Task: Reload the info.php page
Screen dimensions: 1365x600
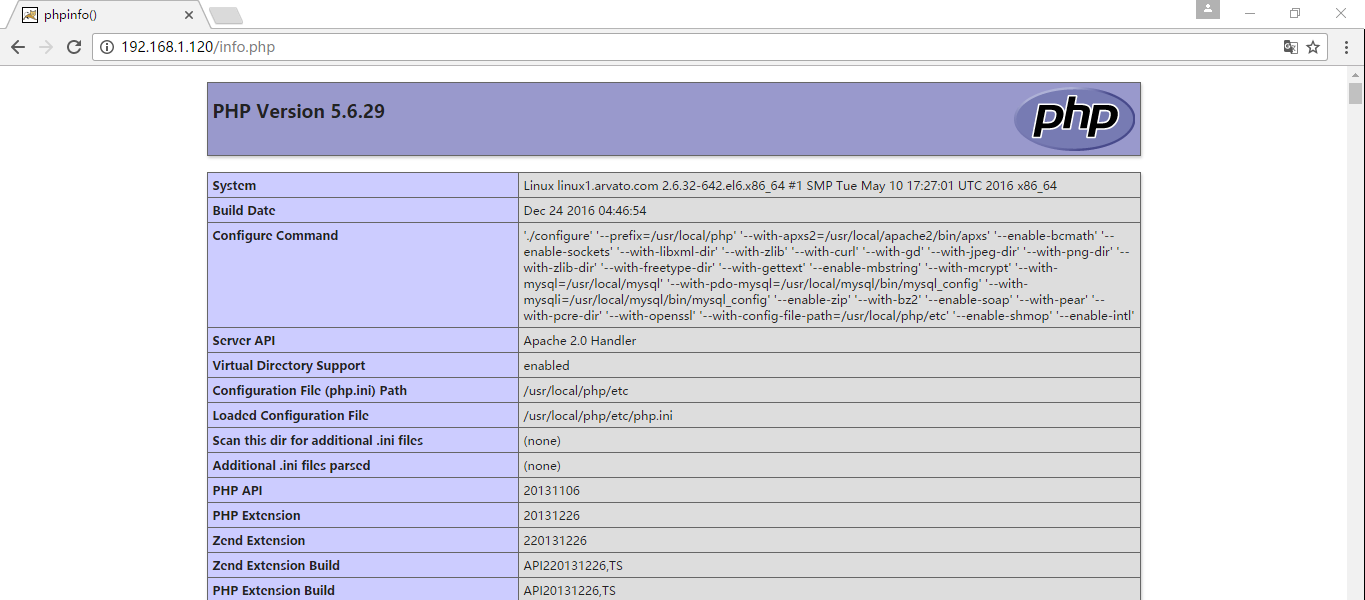Action: click(x=74, y=47)
